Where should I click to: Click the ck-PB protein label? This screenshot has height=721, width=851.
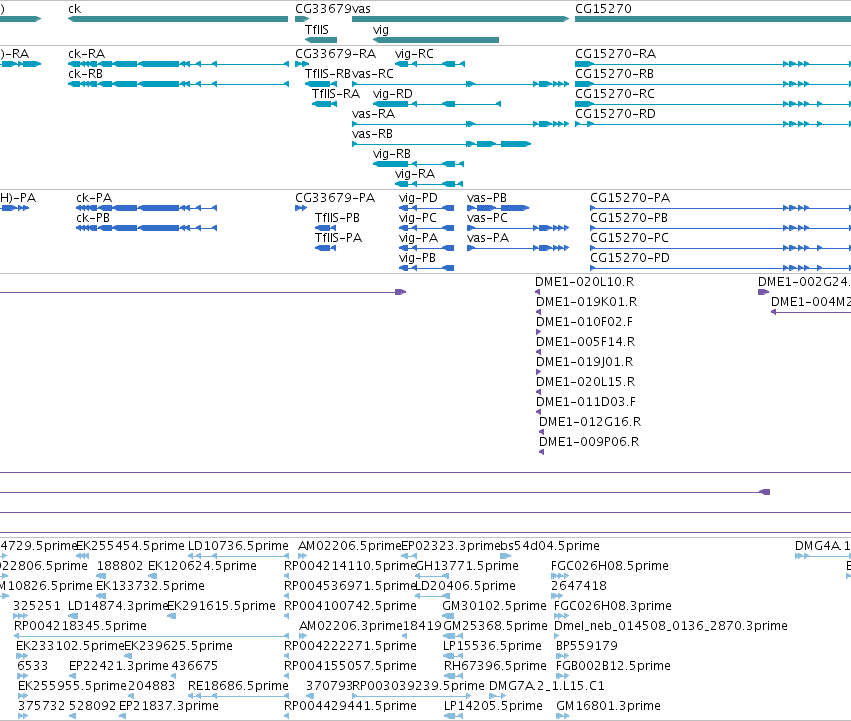(93, 218)
